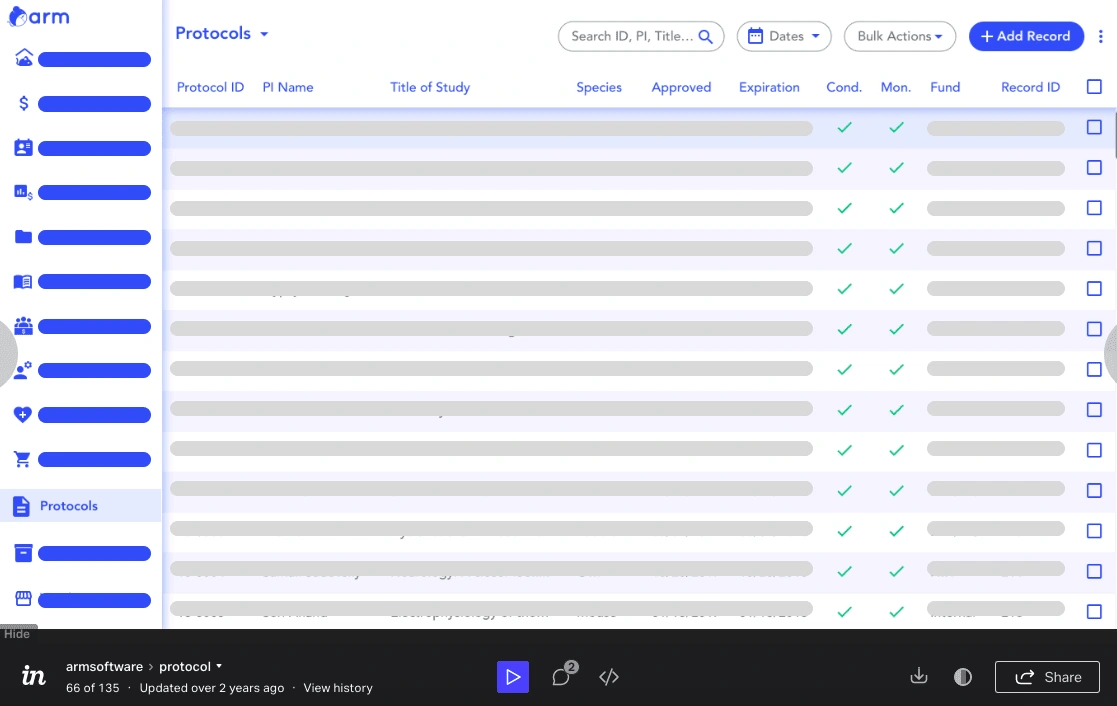Click the '66 of 135' screen counter
Viewport: 1117px width, 706px height.
point(93,687)
